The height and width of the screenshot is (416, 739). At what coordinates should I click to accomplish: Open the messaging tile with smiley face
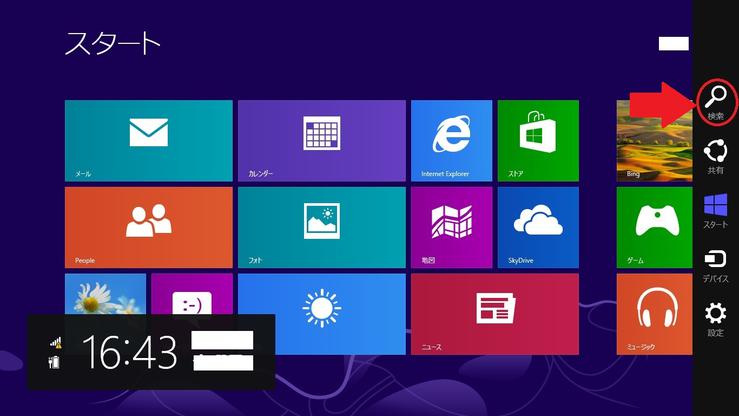pos(190,295)
